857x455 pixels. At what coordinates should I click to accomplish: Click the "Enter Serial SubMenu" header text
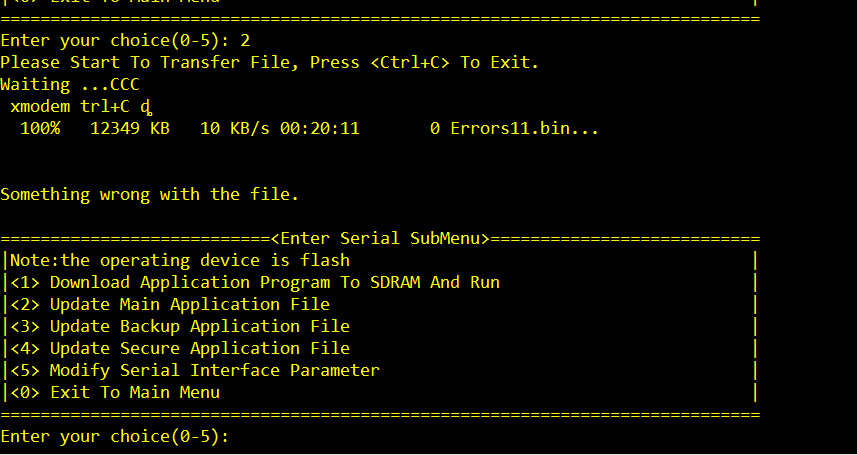click(x=379, y=238)
